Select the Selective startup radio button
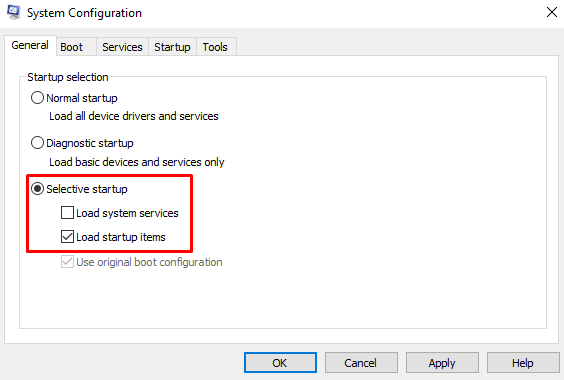The image size is (564, 380). (37, 189)
